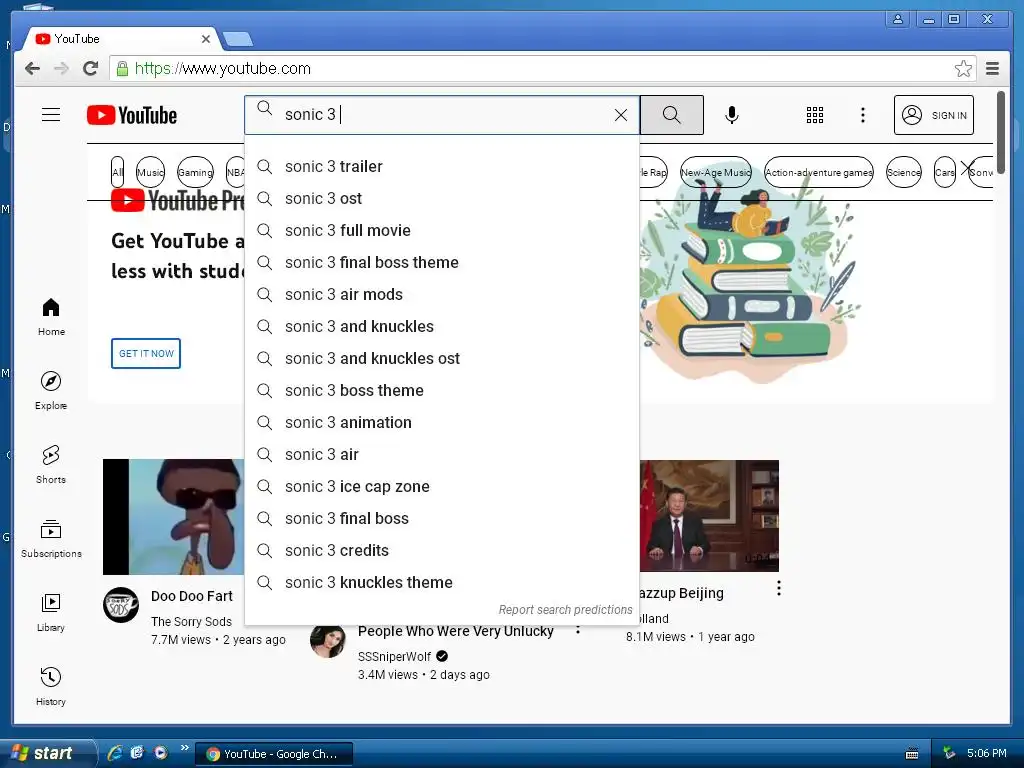Start voice search with microphone
Viewport: 1024px width, 768px height.
click(731, 115)
